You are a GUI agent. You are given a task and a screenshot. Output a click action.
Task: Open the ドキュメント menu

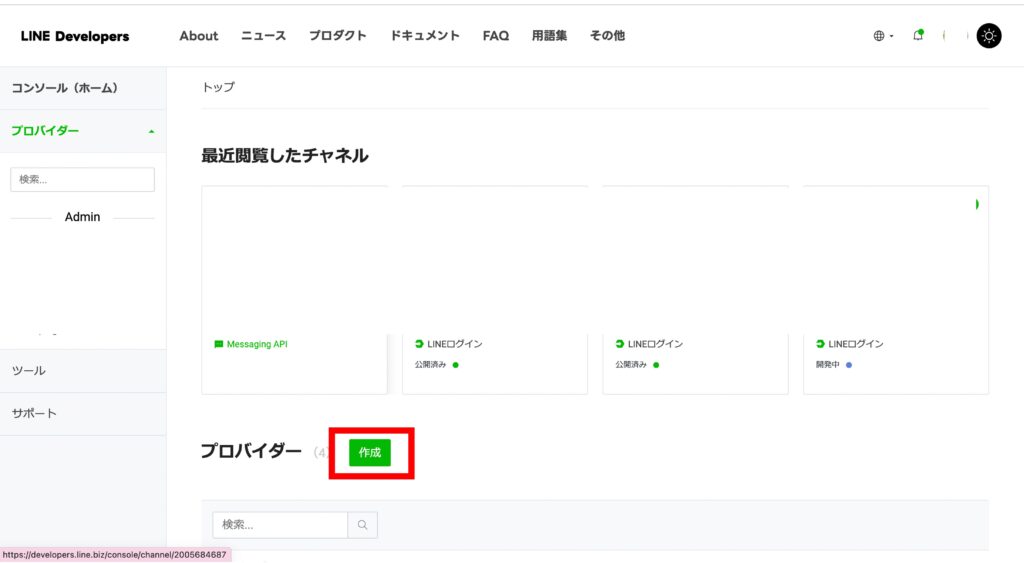coord(424,36)
